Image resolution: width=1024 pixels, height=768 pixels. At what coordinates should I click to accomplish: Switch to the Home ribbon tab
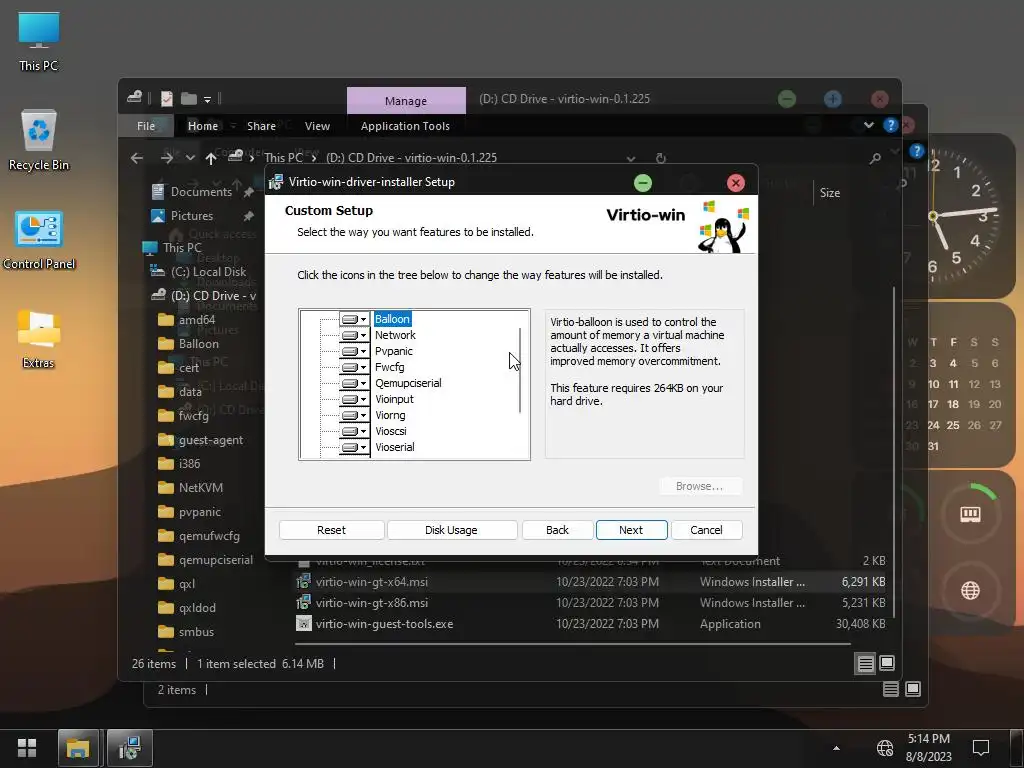click(x=202, y=126)
